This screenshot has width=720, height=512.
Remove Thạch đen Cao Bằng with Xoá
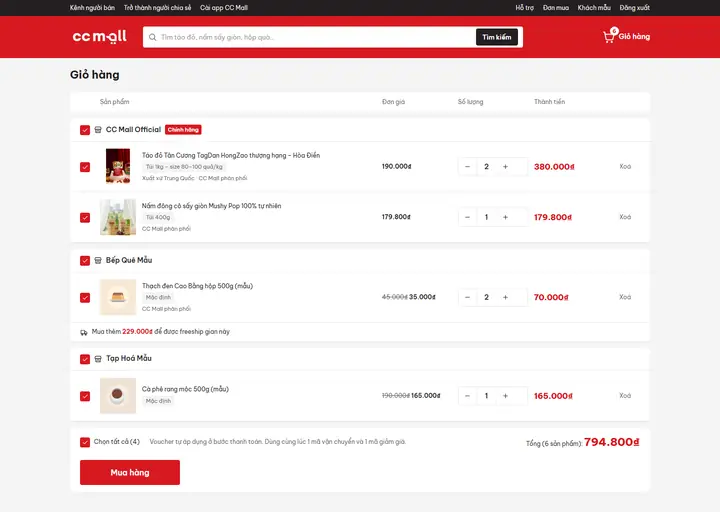tap(625, 297)
